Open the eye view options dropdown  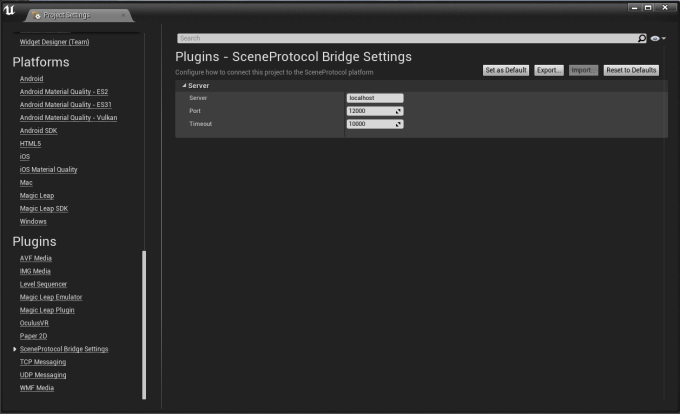[x=657, y=38]
